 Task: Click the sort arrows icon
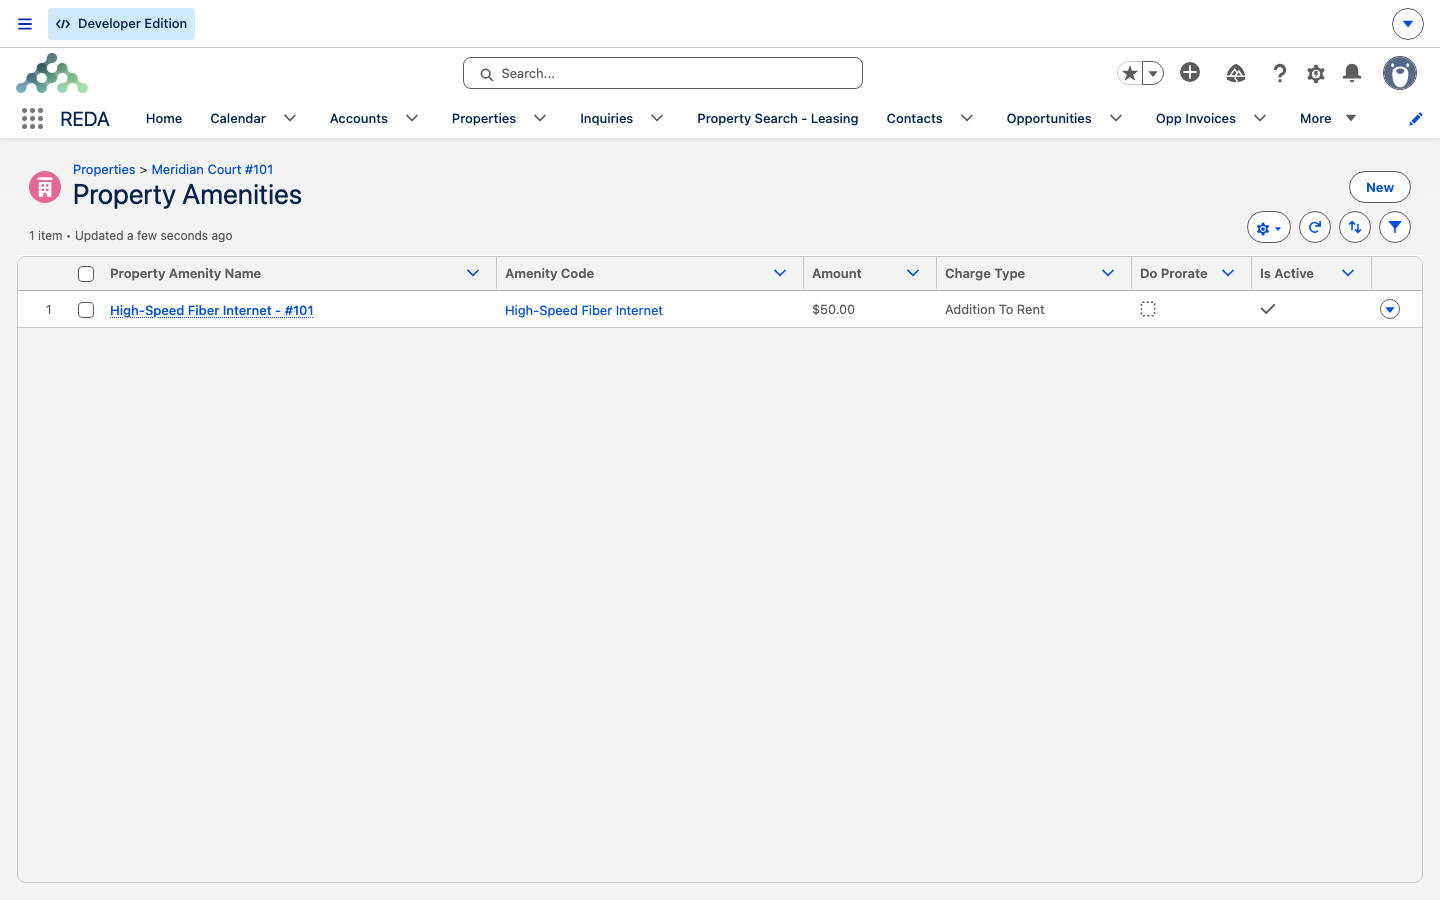pos(1355,227)
